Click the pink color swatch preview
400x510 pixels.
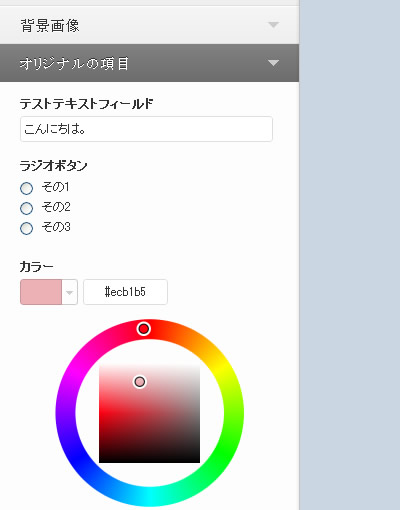tap(41, 292)
